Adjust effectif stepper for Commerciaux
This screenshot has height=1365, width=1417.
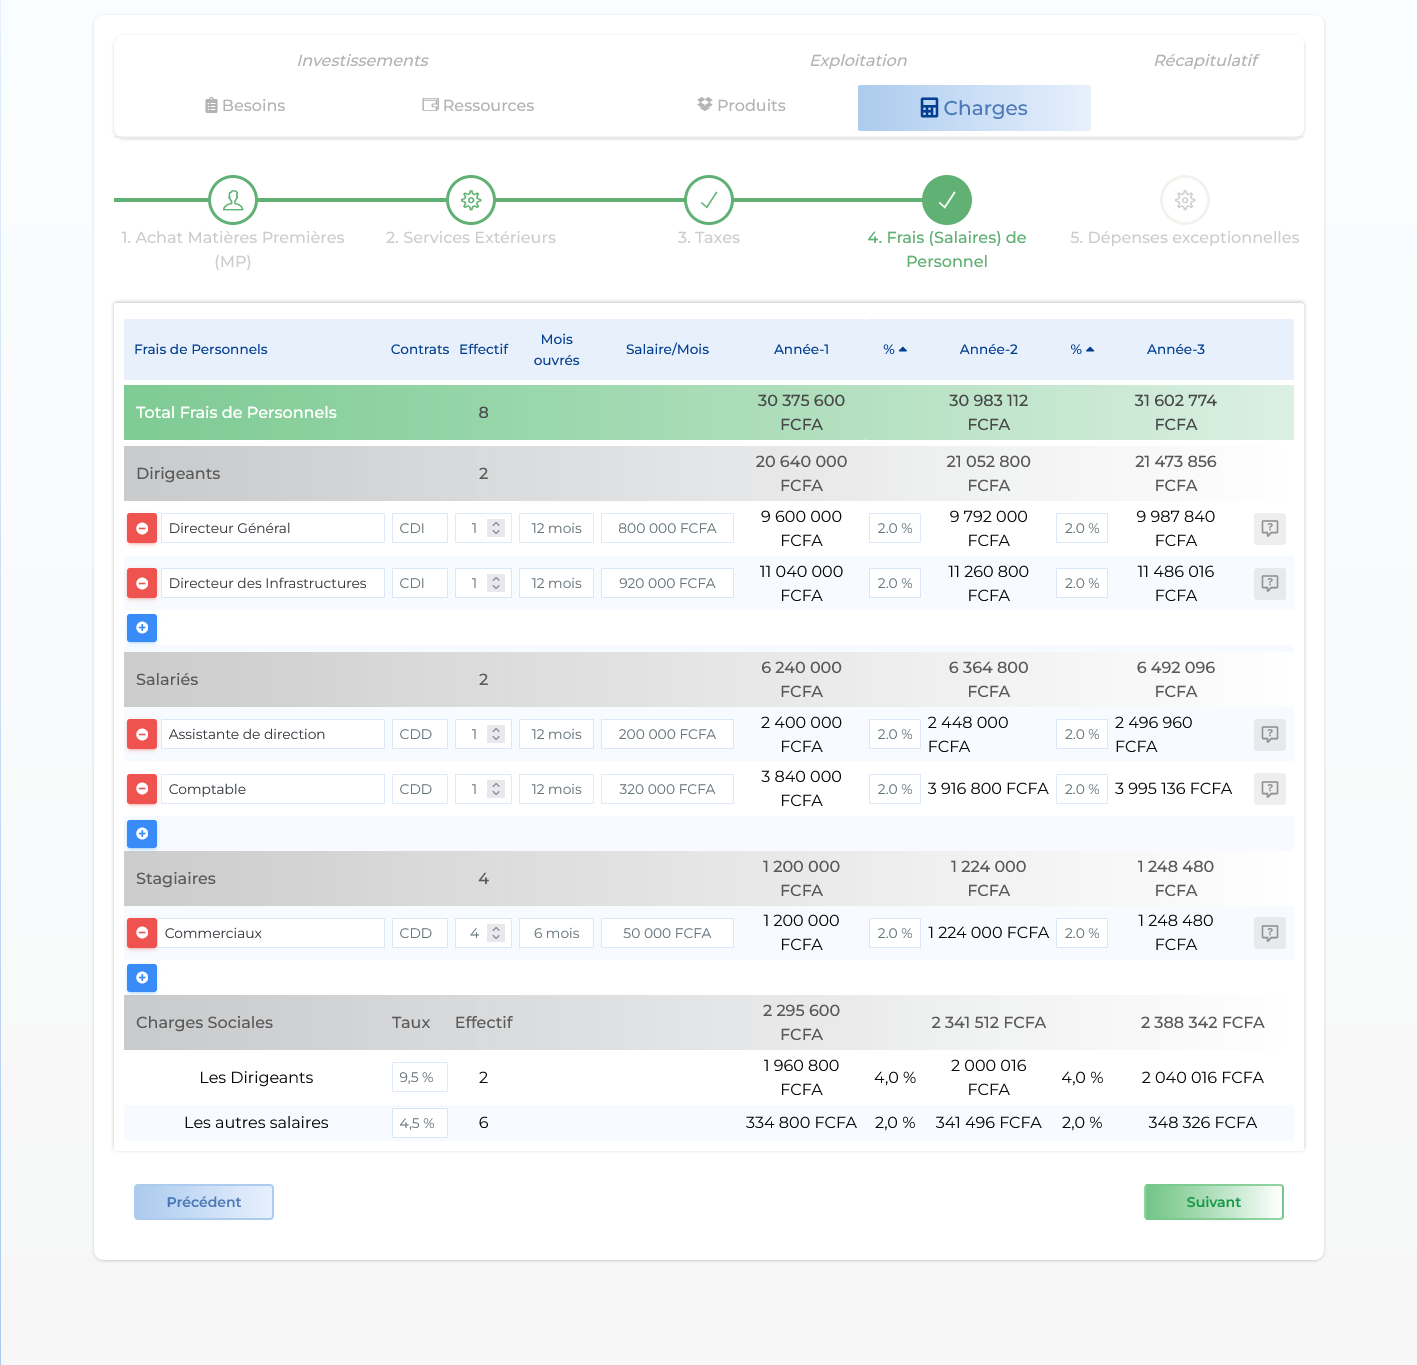(496, 933)
